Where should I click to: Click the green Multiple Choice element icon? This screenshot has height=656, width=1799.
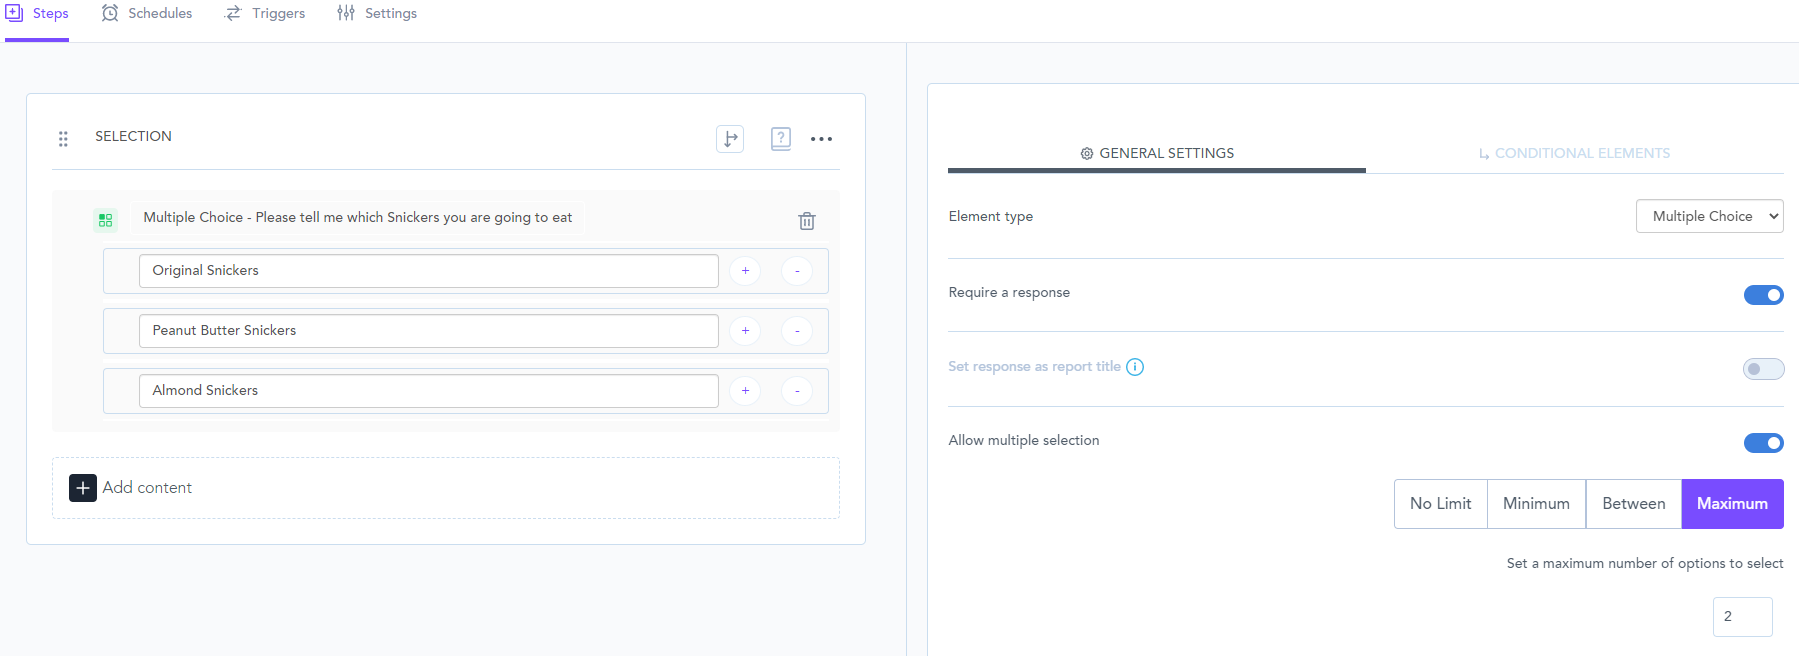click(105, 220)
